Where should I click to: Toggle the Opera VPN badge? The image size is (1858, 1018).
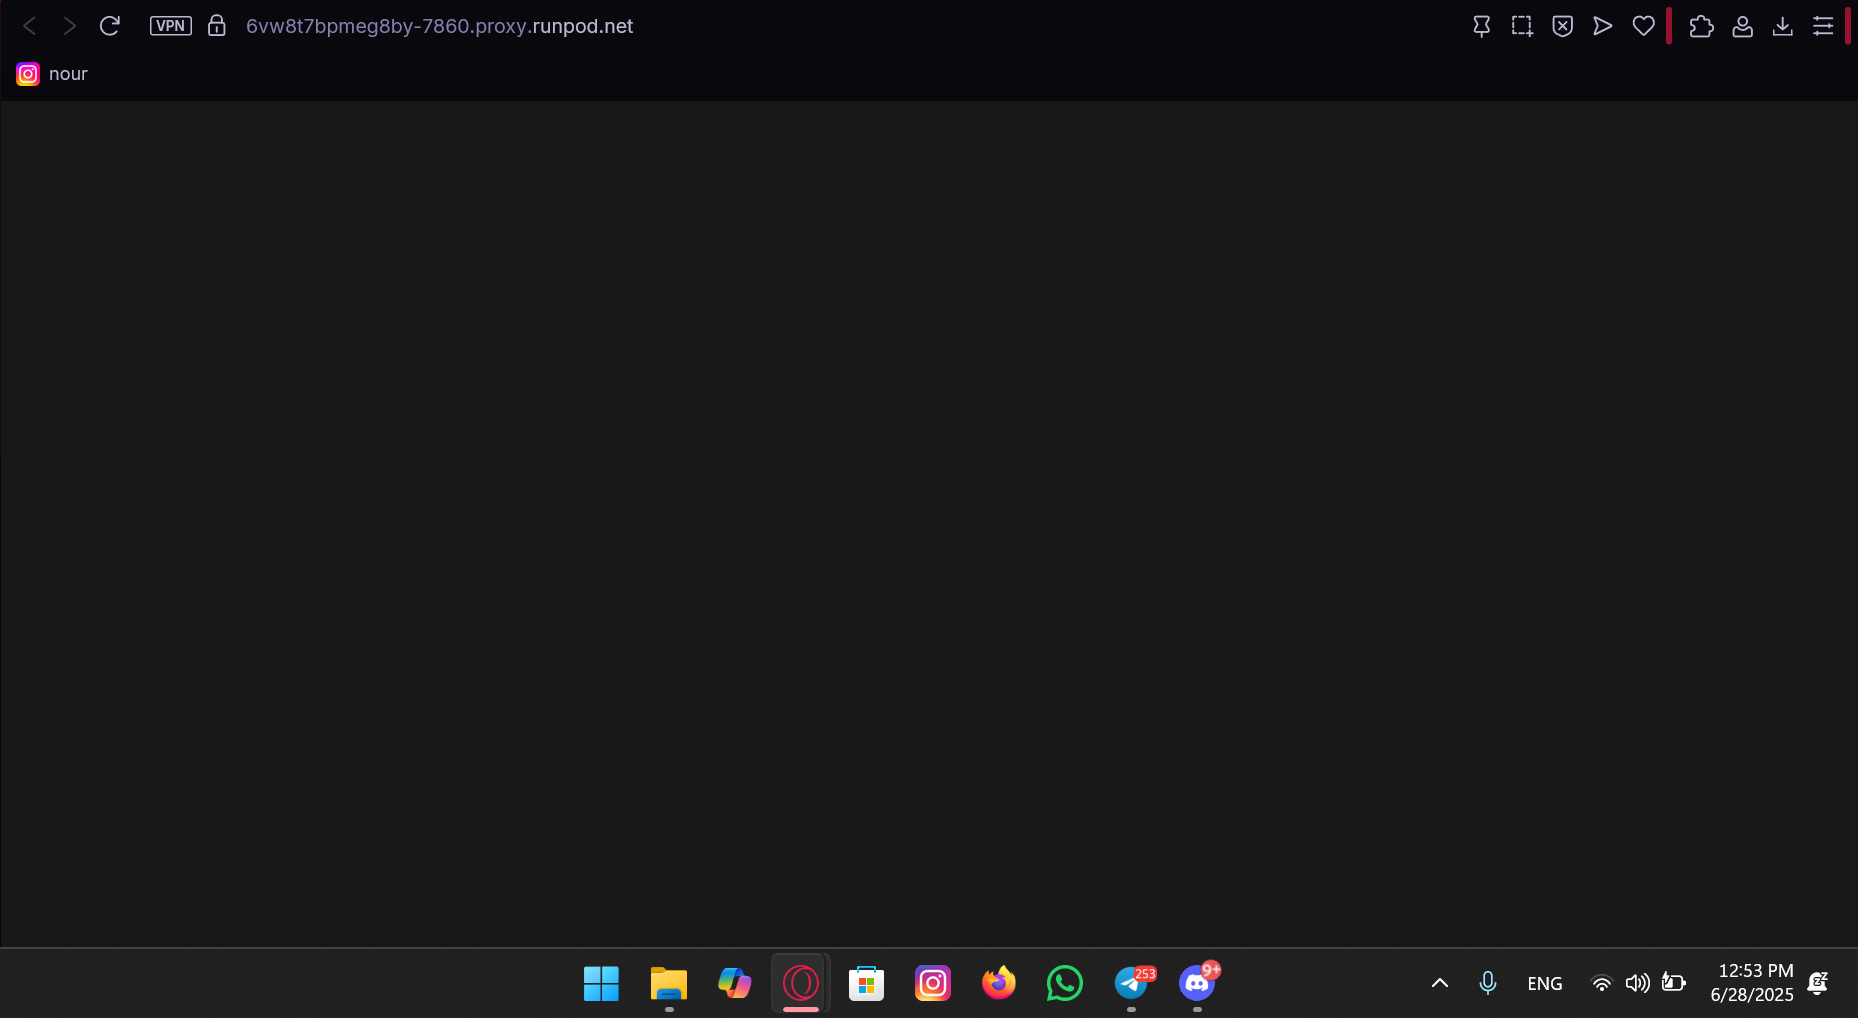171,26
